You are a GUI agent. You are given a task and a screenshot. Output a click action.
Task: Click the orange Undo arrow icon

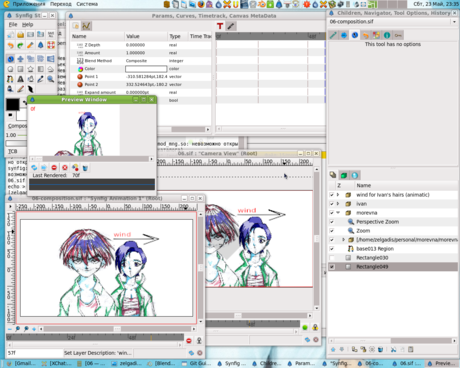[x=10, y=45]
